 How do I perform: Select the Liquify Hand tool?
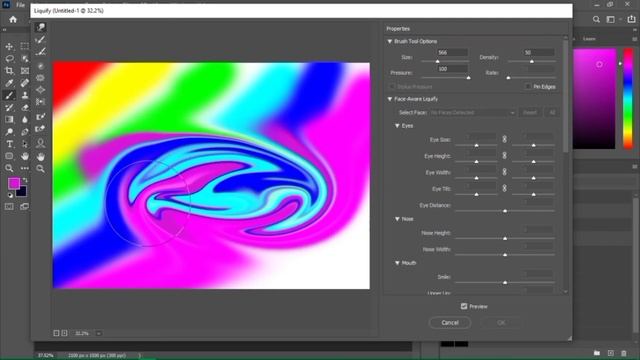point(40,157)
